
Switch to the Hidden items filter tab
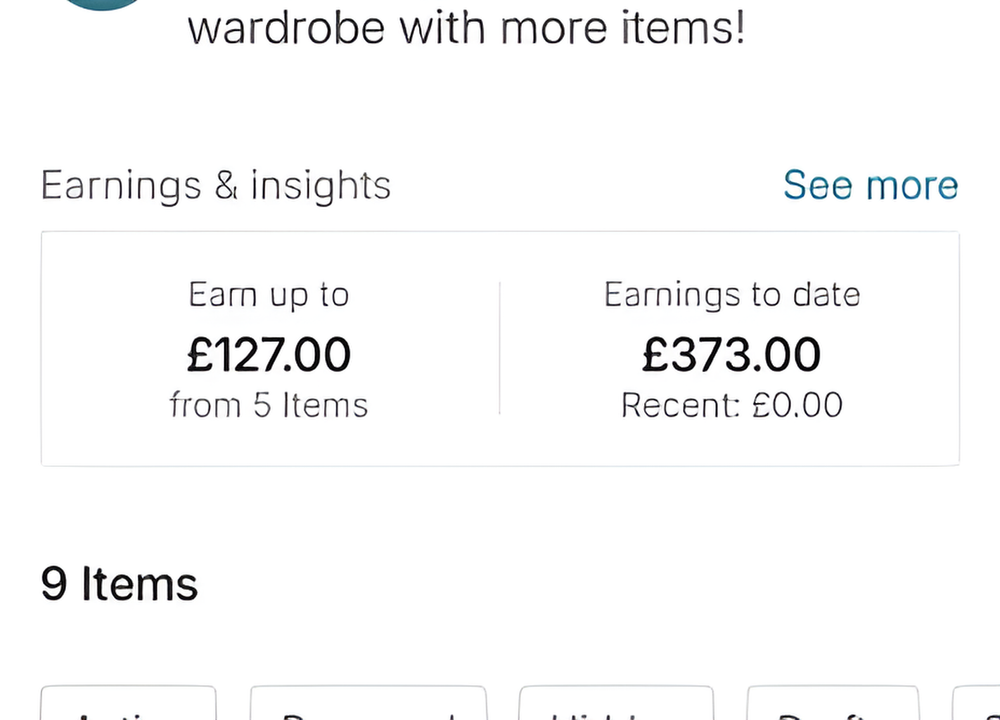pos(616,705)
